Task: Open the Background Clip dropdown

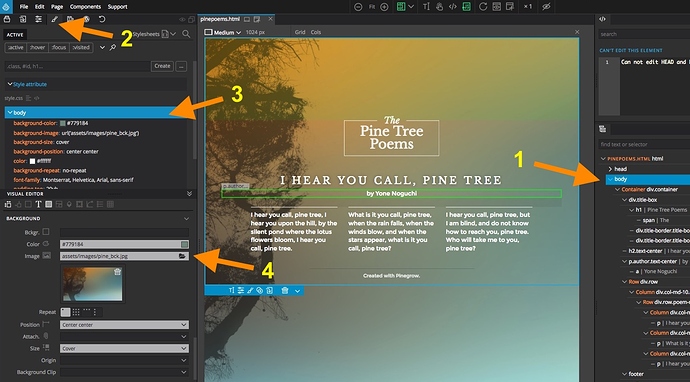Action: 124,372
